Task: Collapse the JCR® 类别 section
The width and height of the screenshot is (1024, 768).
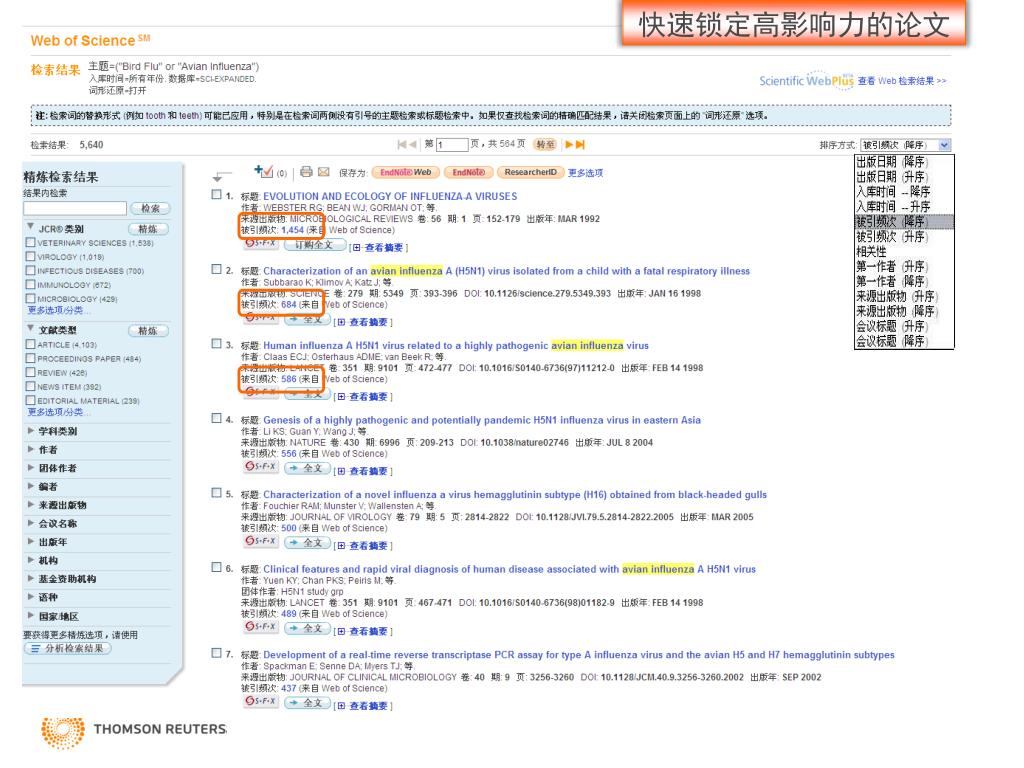Action: pyautogui.click(x=31, y=227)
